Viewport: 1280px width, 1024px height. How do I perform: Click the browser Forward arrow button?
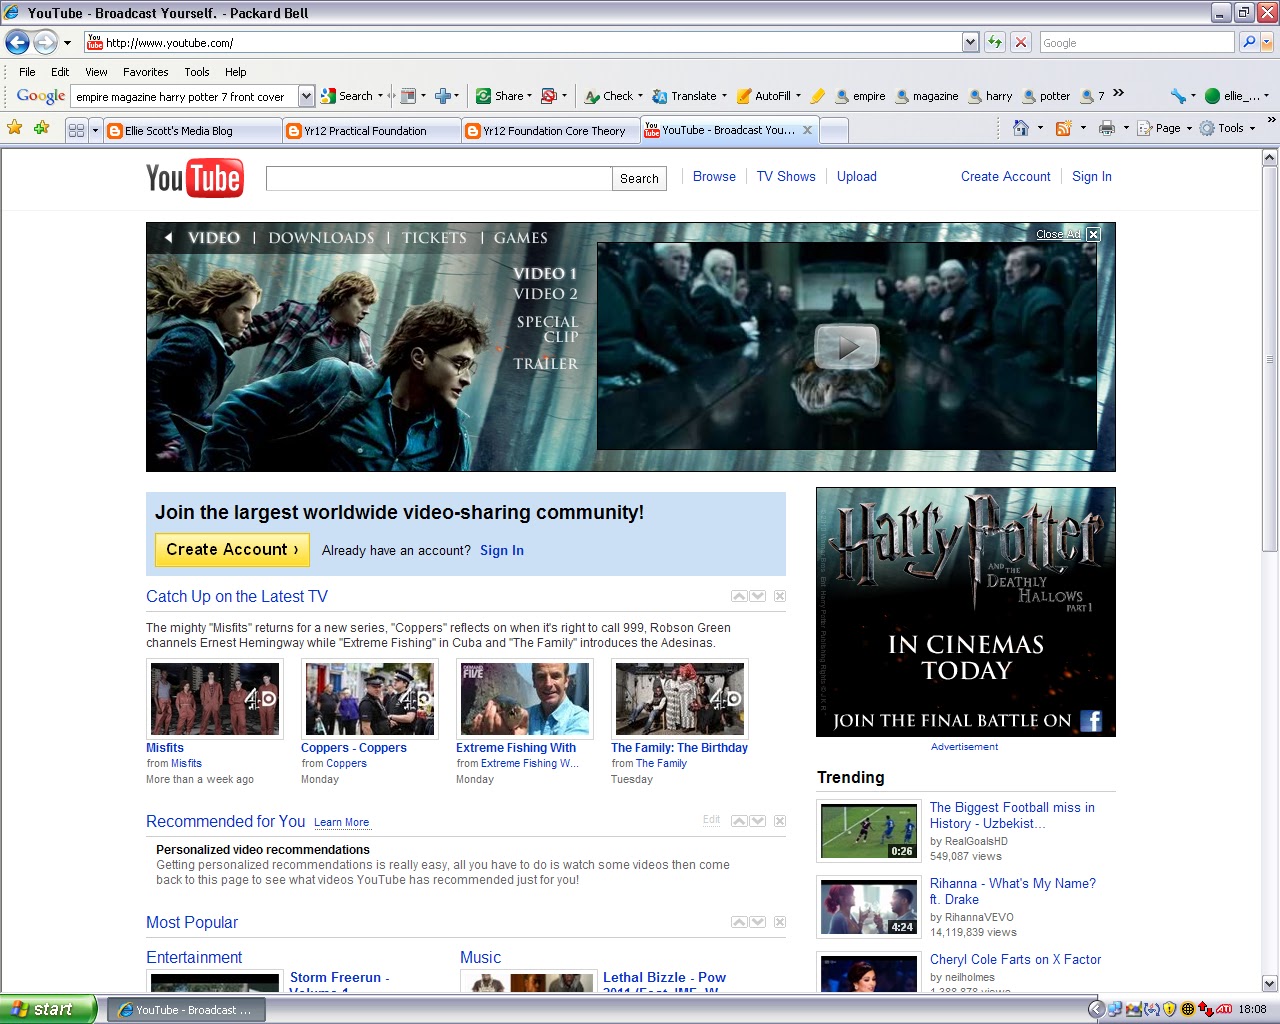pos(45,42)
